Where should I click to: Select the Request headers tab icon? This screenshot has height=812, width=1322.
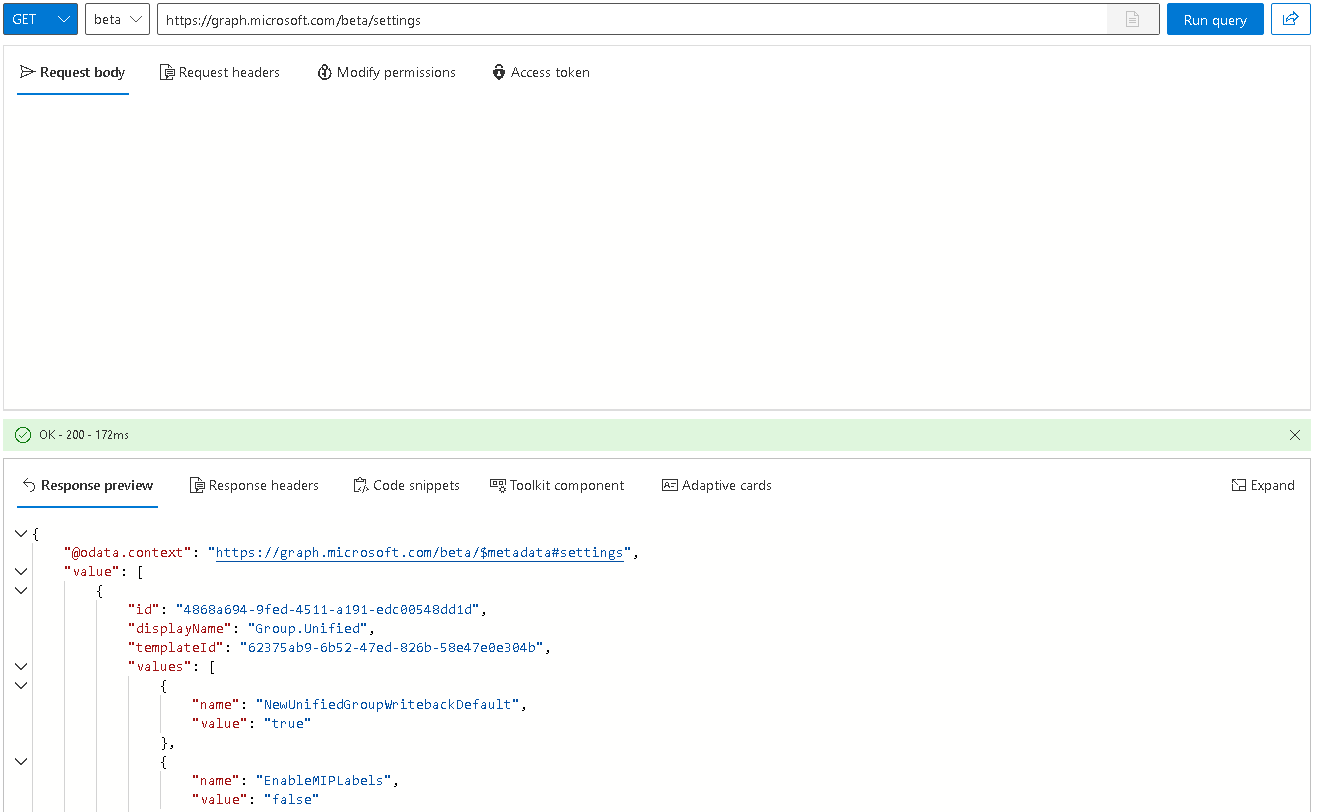click(x=166, y=72)
